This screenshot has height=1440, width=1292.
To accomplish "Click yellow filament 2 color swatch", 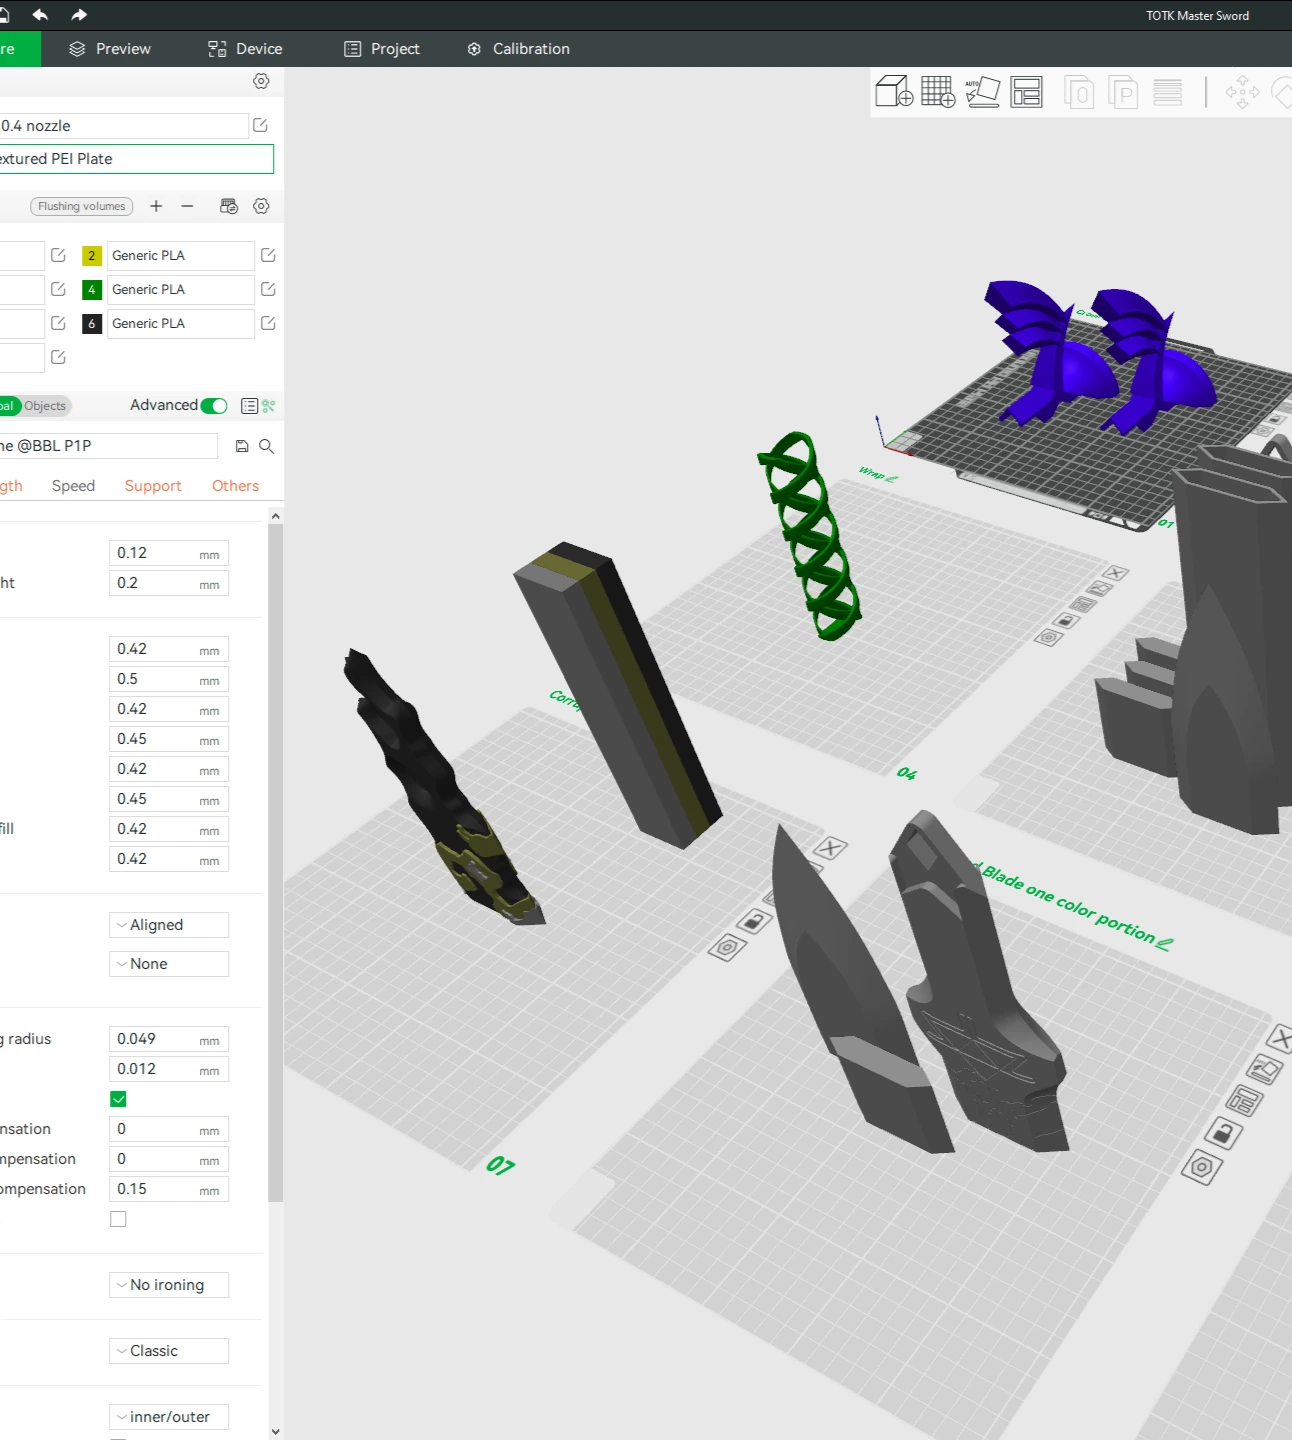I will click(92, 255).
